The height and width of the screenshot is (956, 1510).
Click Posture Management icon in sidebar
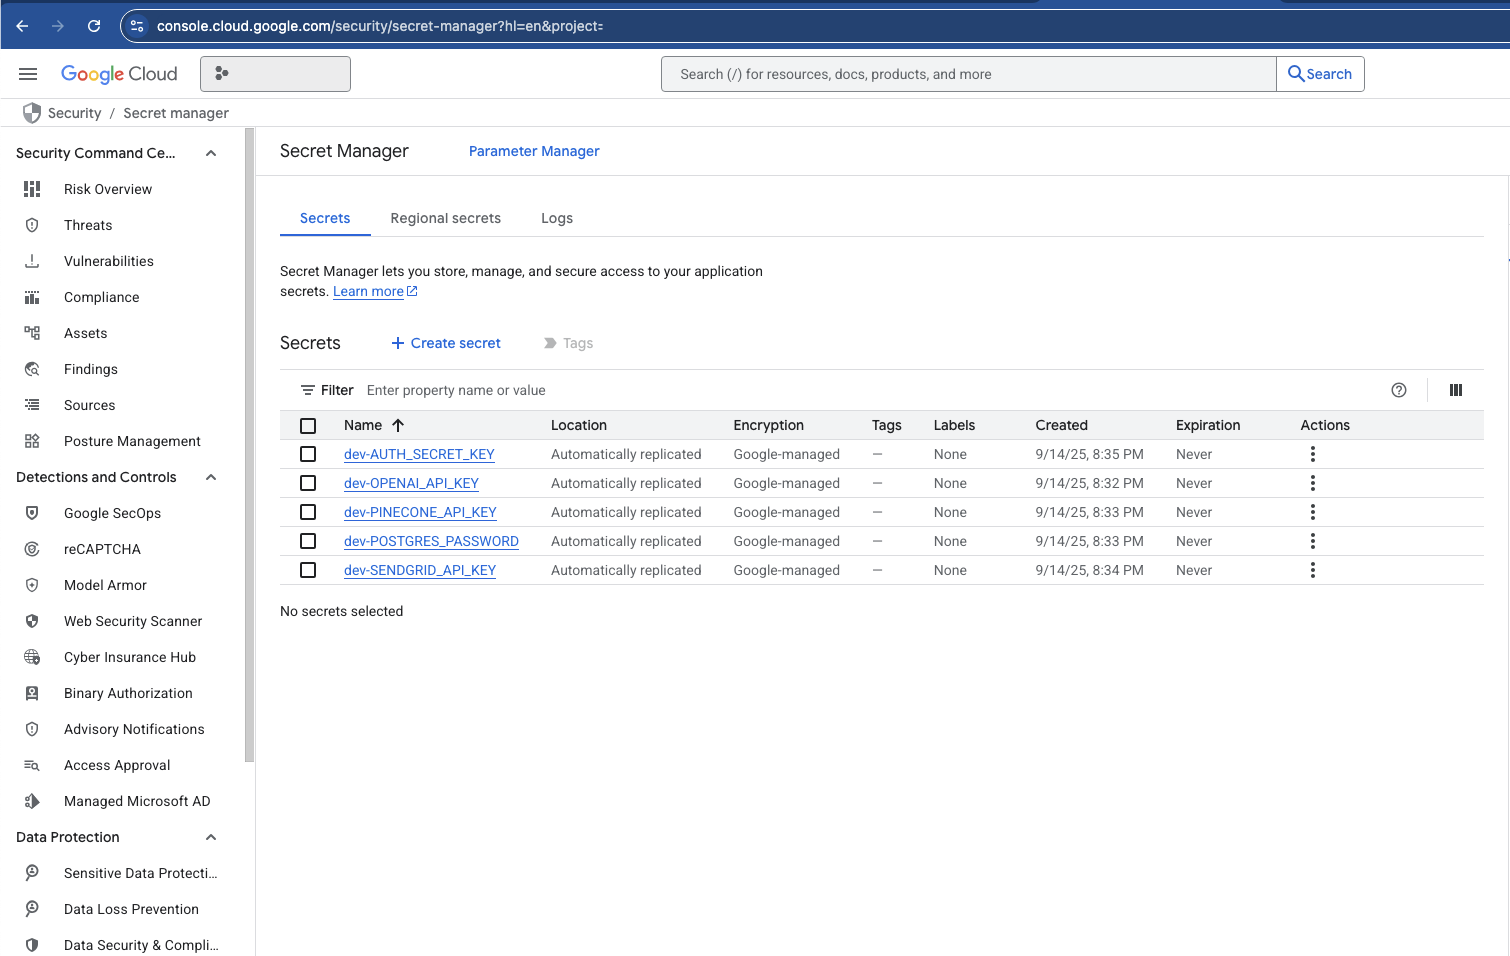pyautogui.click(x=32, y=441)
